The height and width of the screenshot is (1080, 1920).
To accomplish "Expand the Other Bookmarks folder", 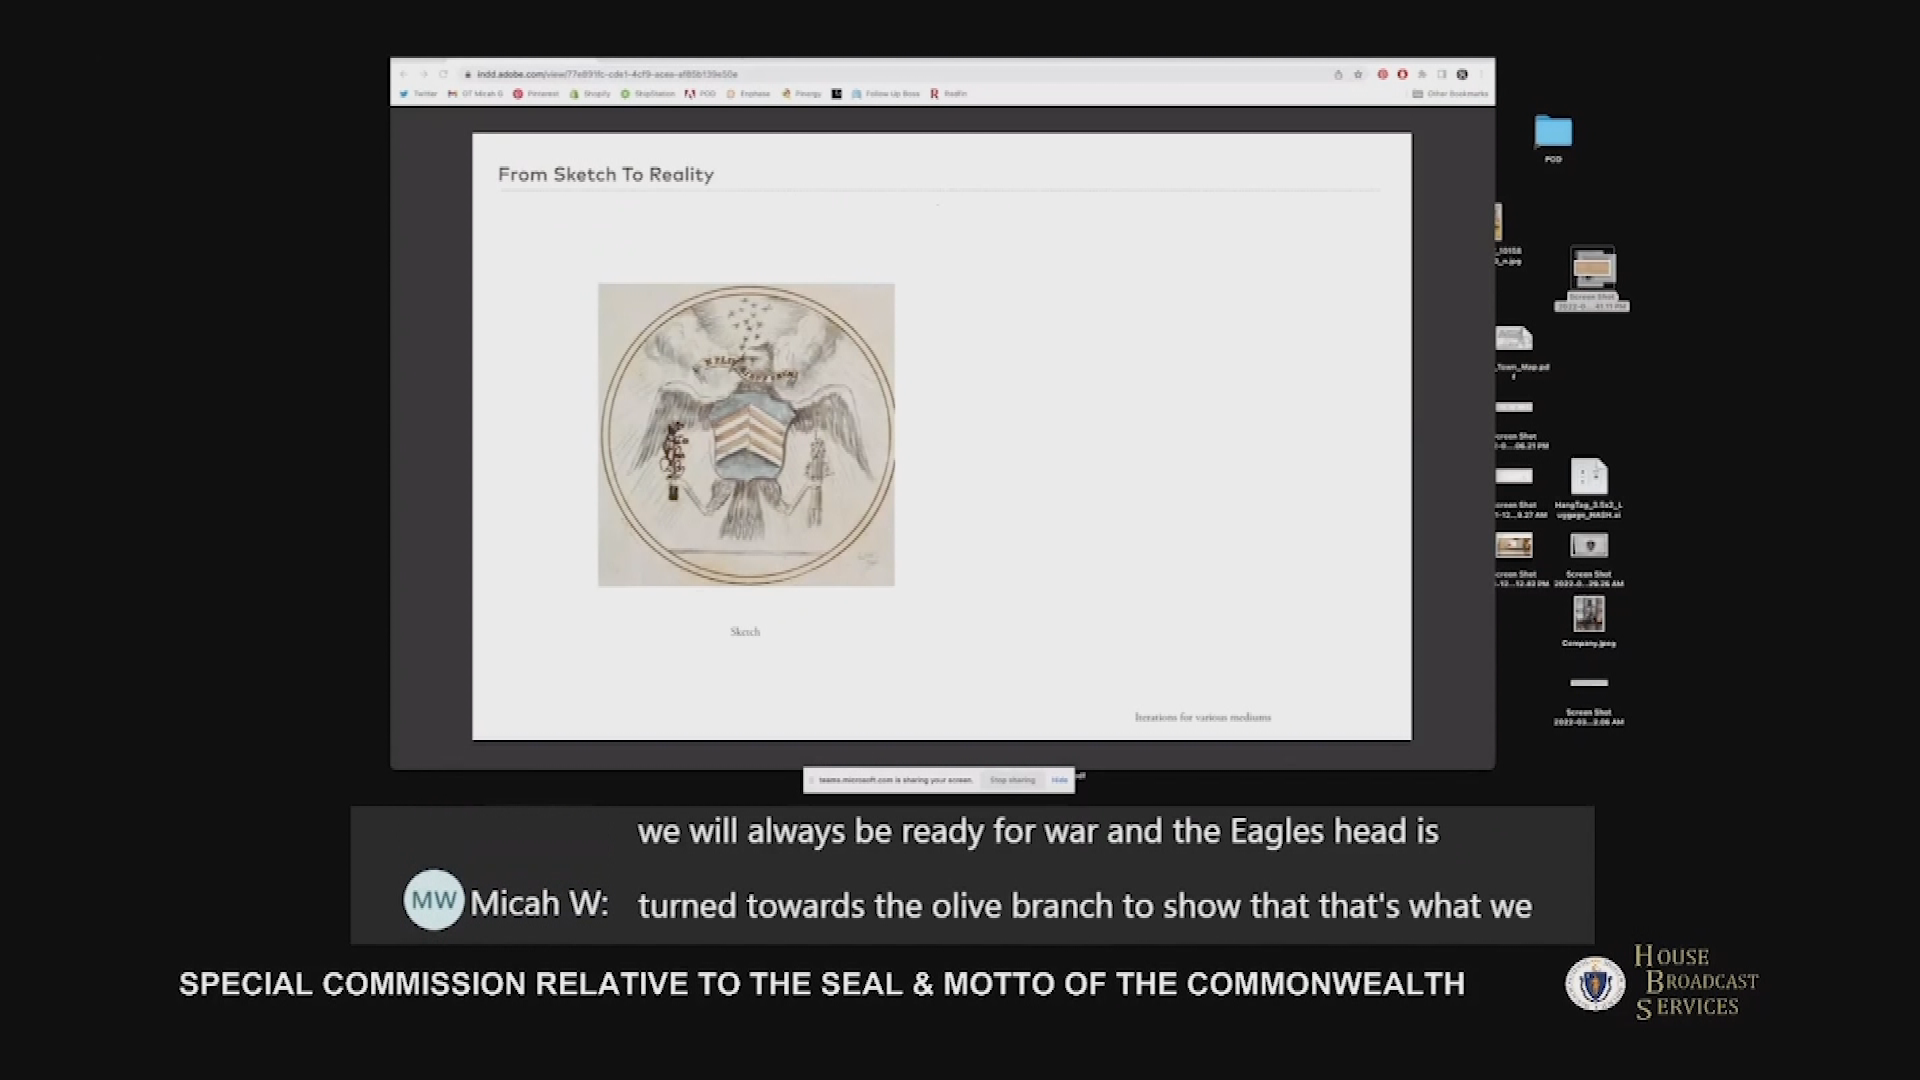I will (x=1450, y=94).
